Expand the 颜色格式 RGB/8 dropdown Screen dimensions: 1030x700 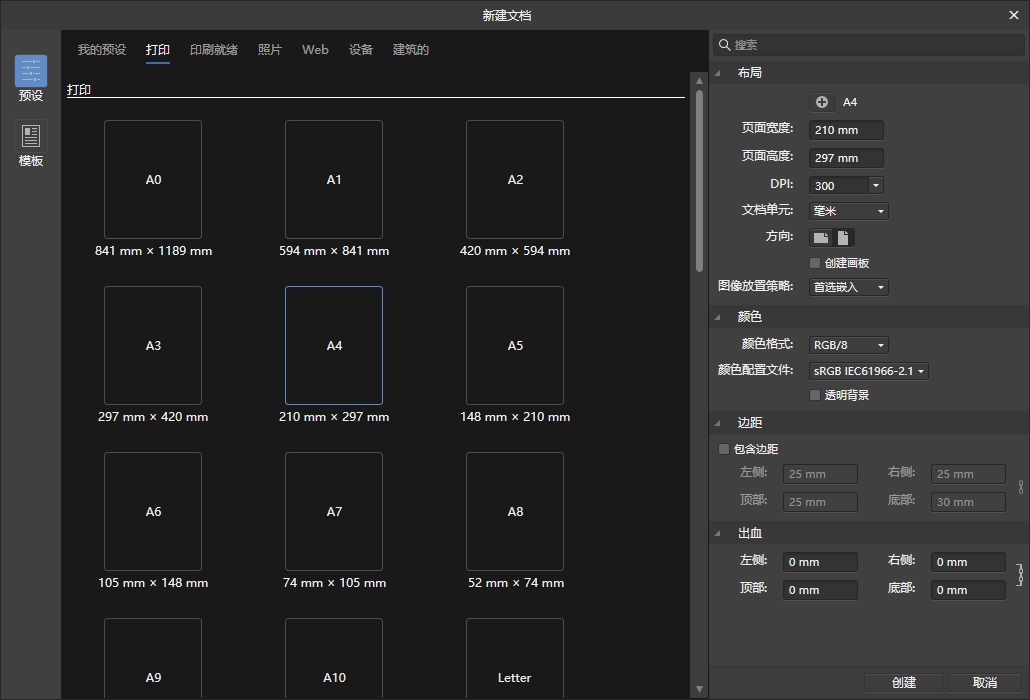coord(848,345)
